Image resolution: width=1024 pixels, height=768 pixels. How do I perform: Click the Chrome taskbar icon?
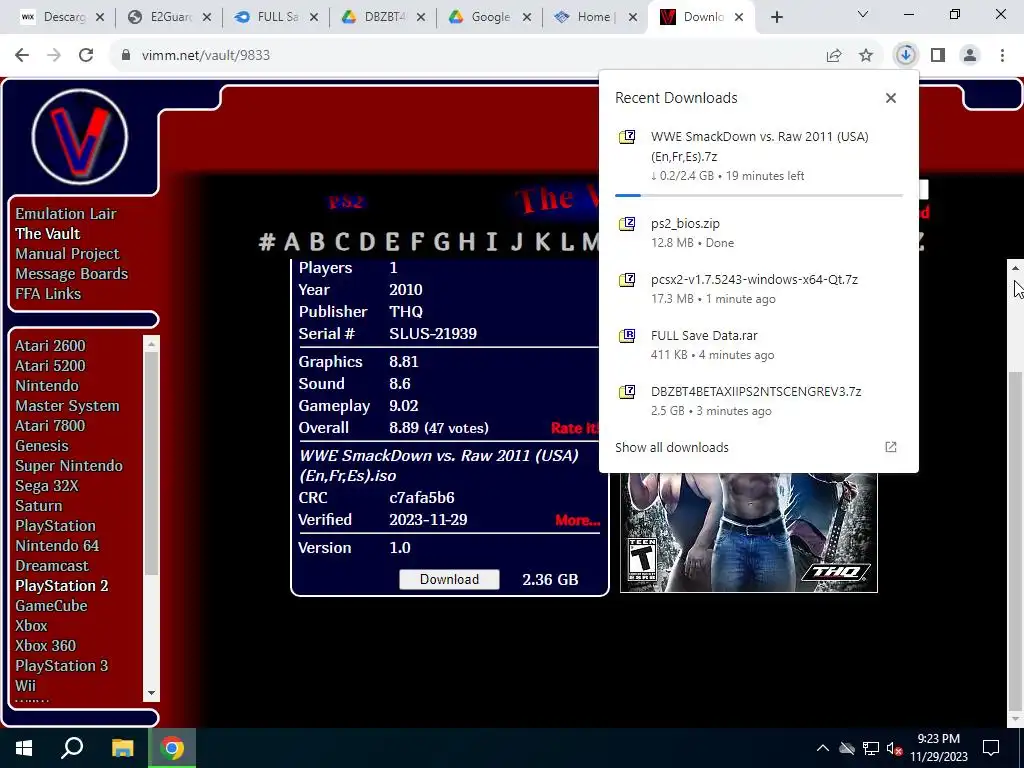[172, 748]
